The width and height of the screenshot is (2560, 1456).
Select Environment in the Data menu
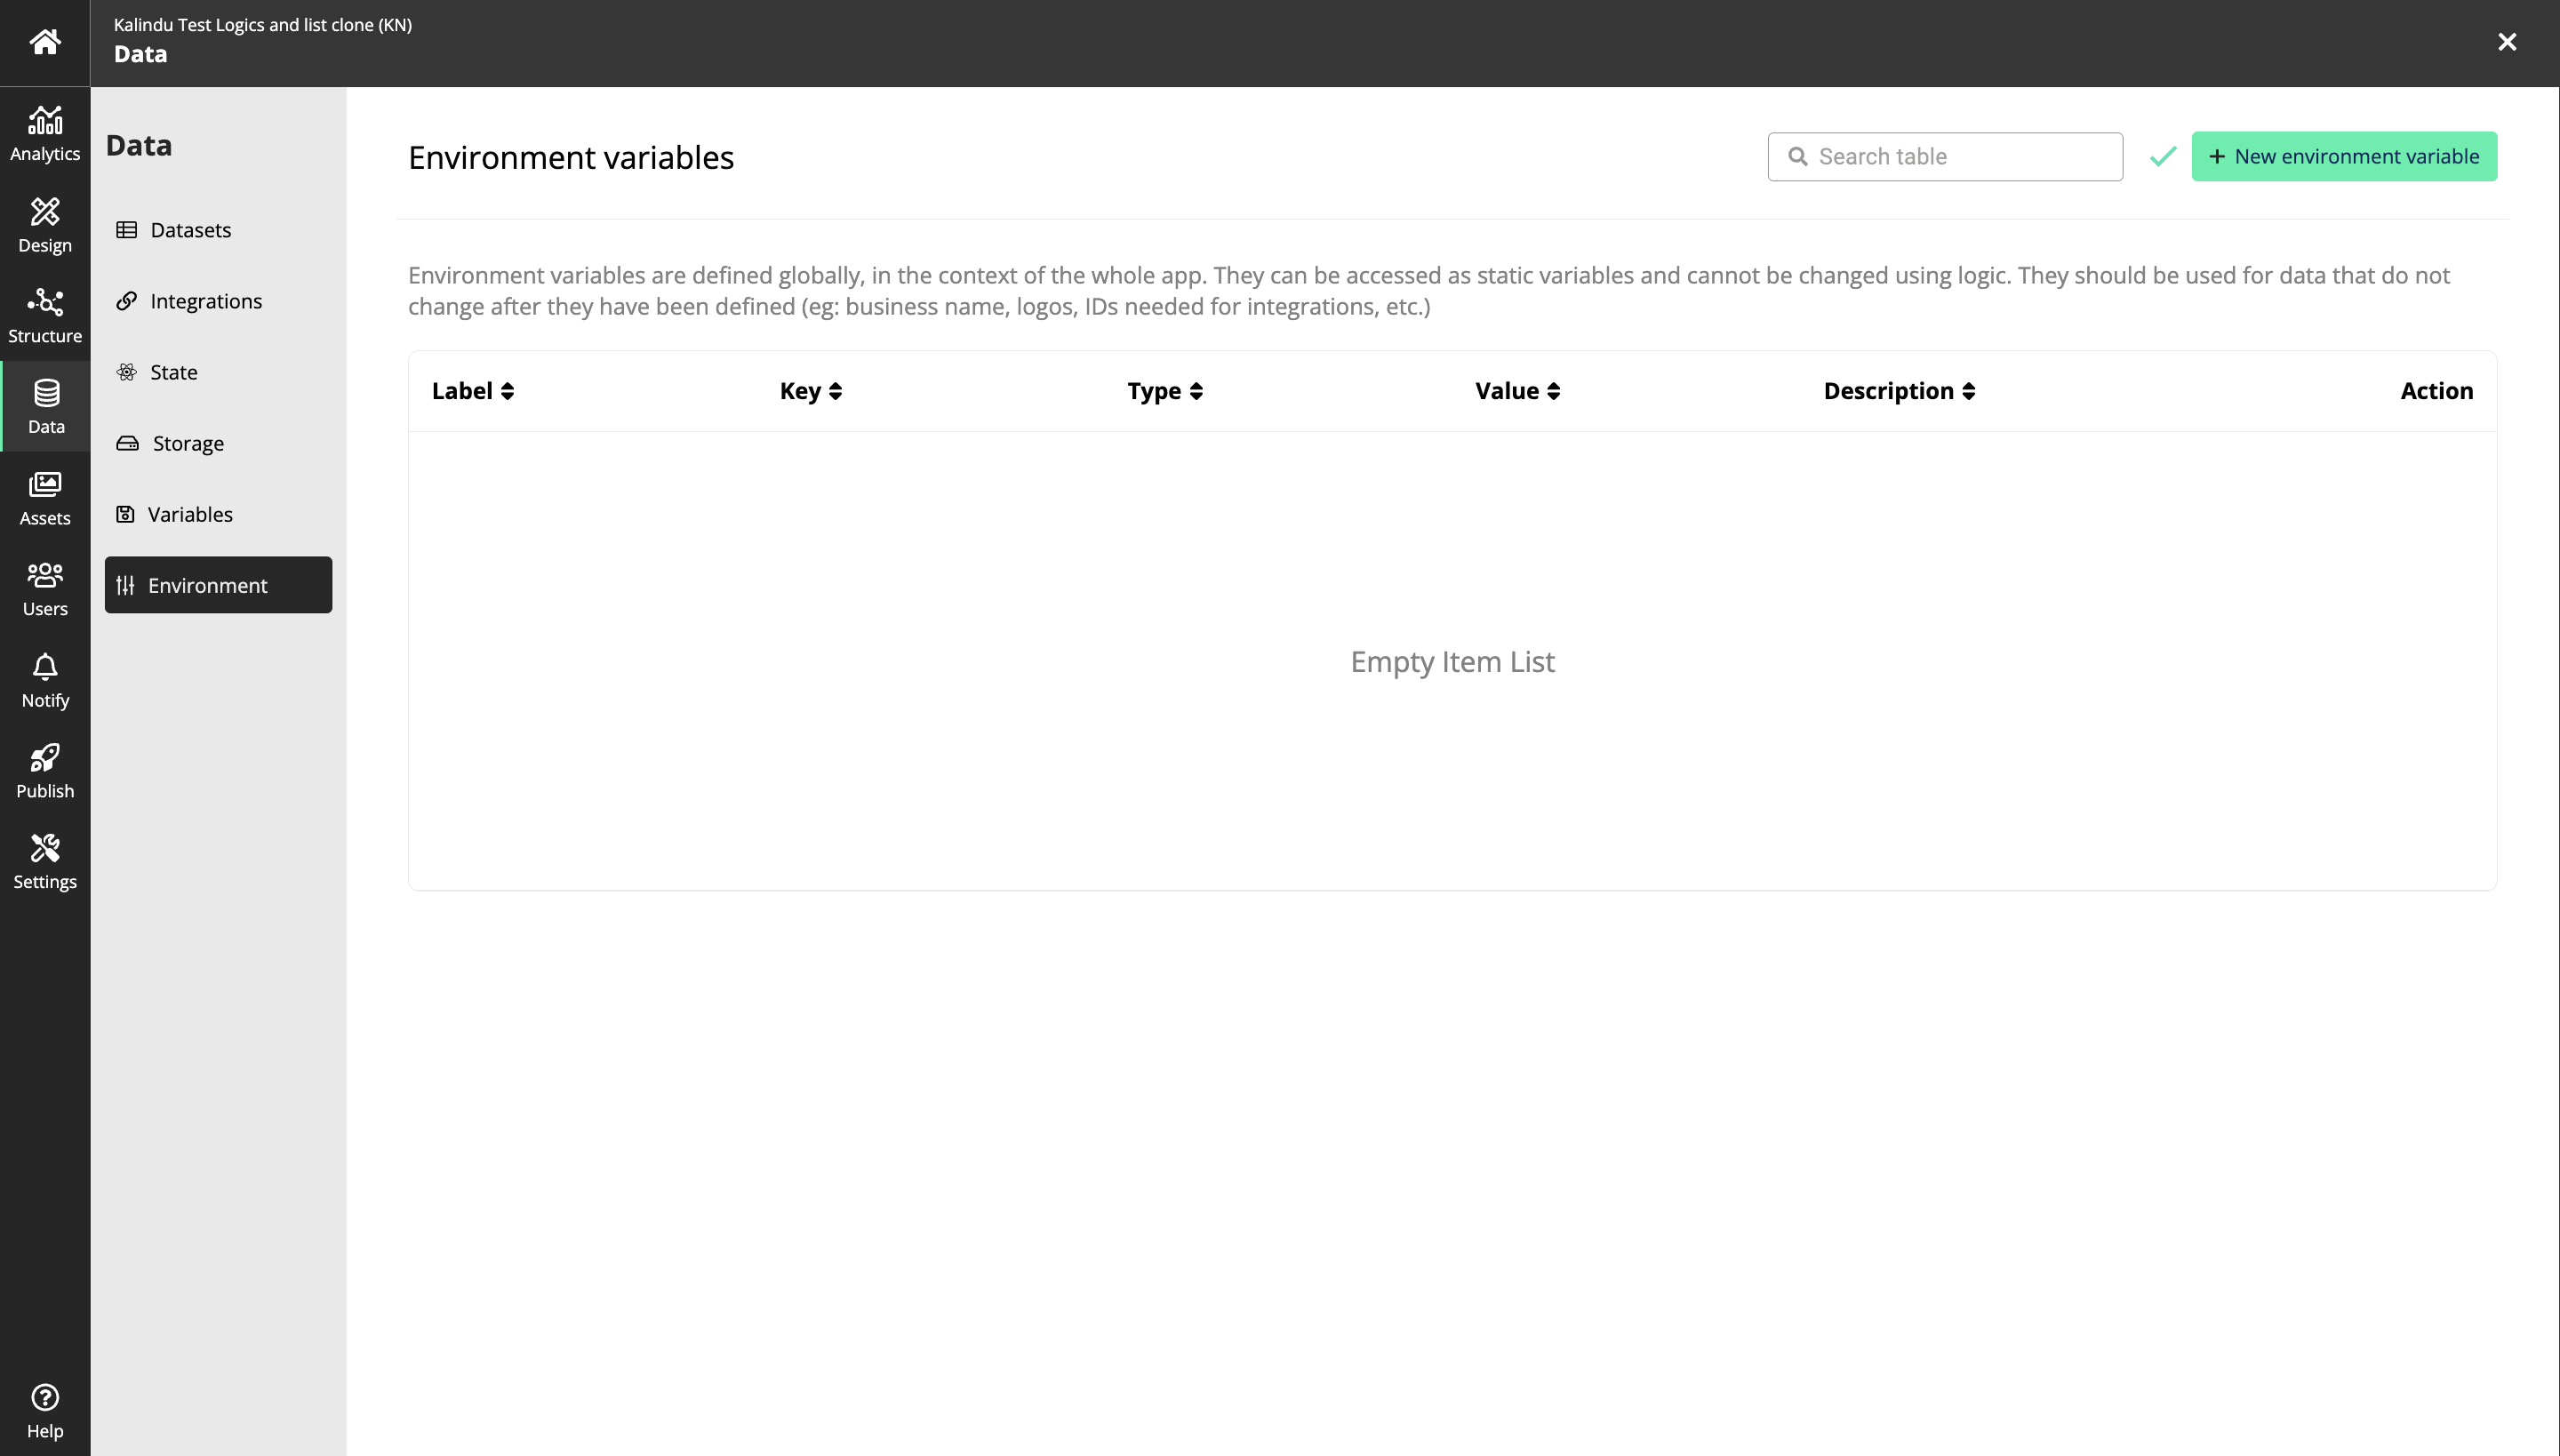(x=218, y=585)
